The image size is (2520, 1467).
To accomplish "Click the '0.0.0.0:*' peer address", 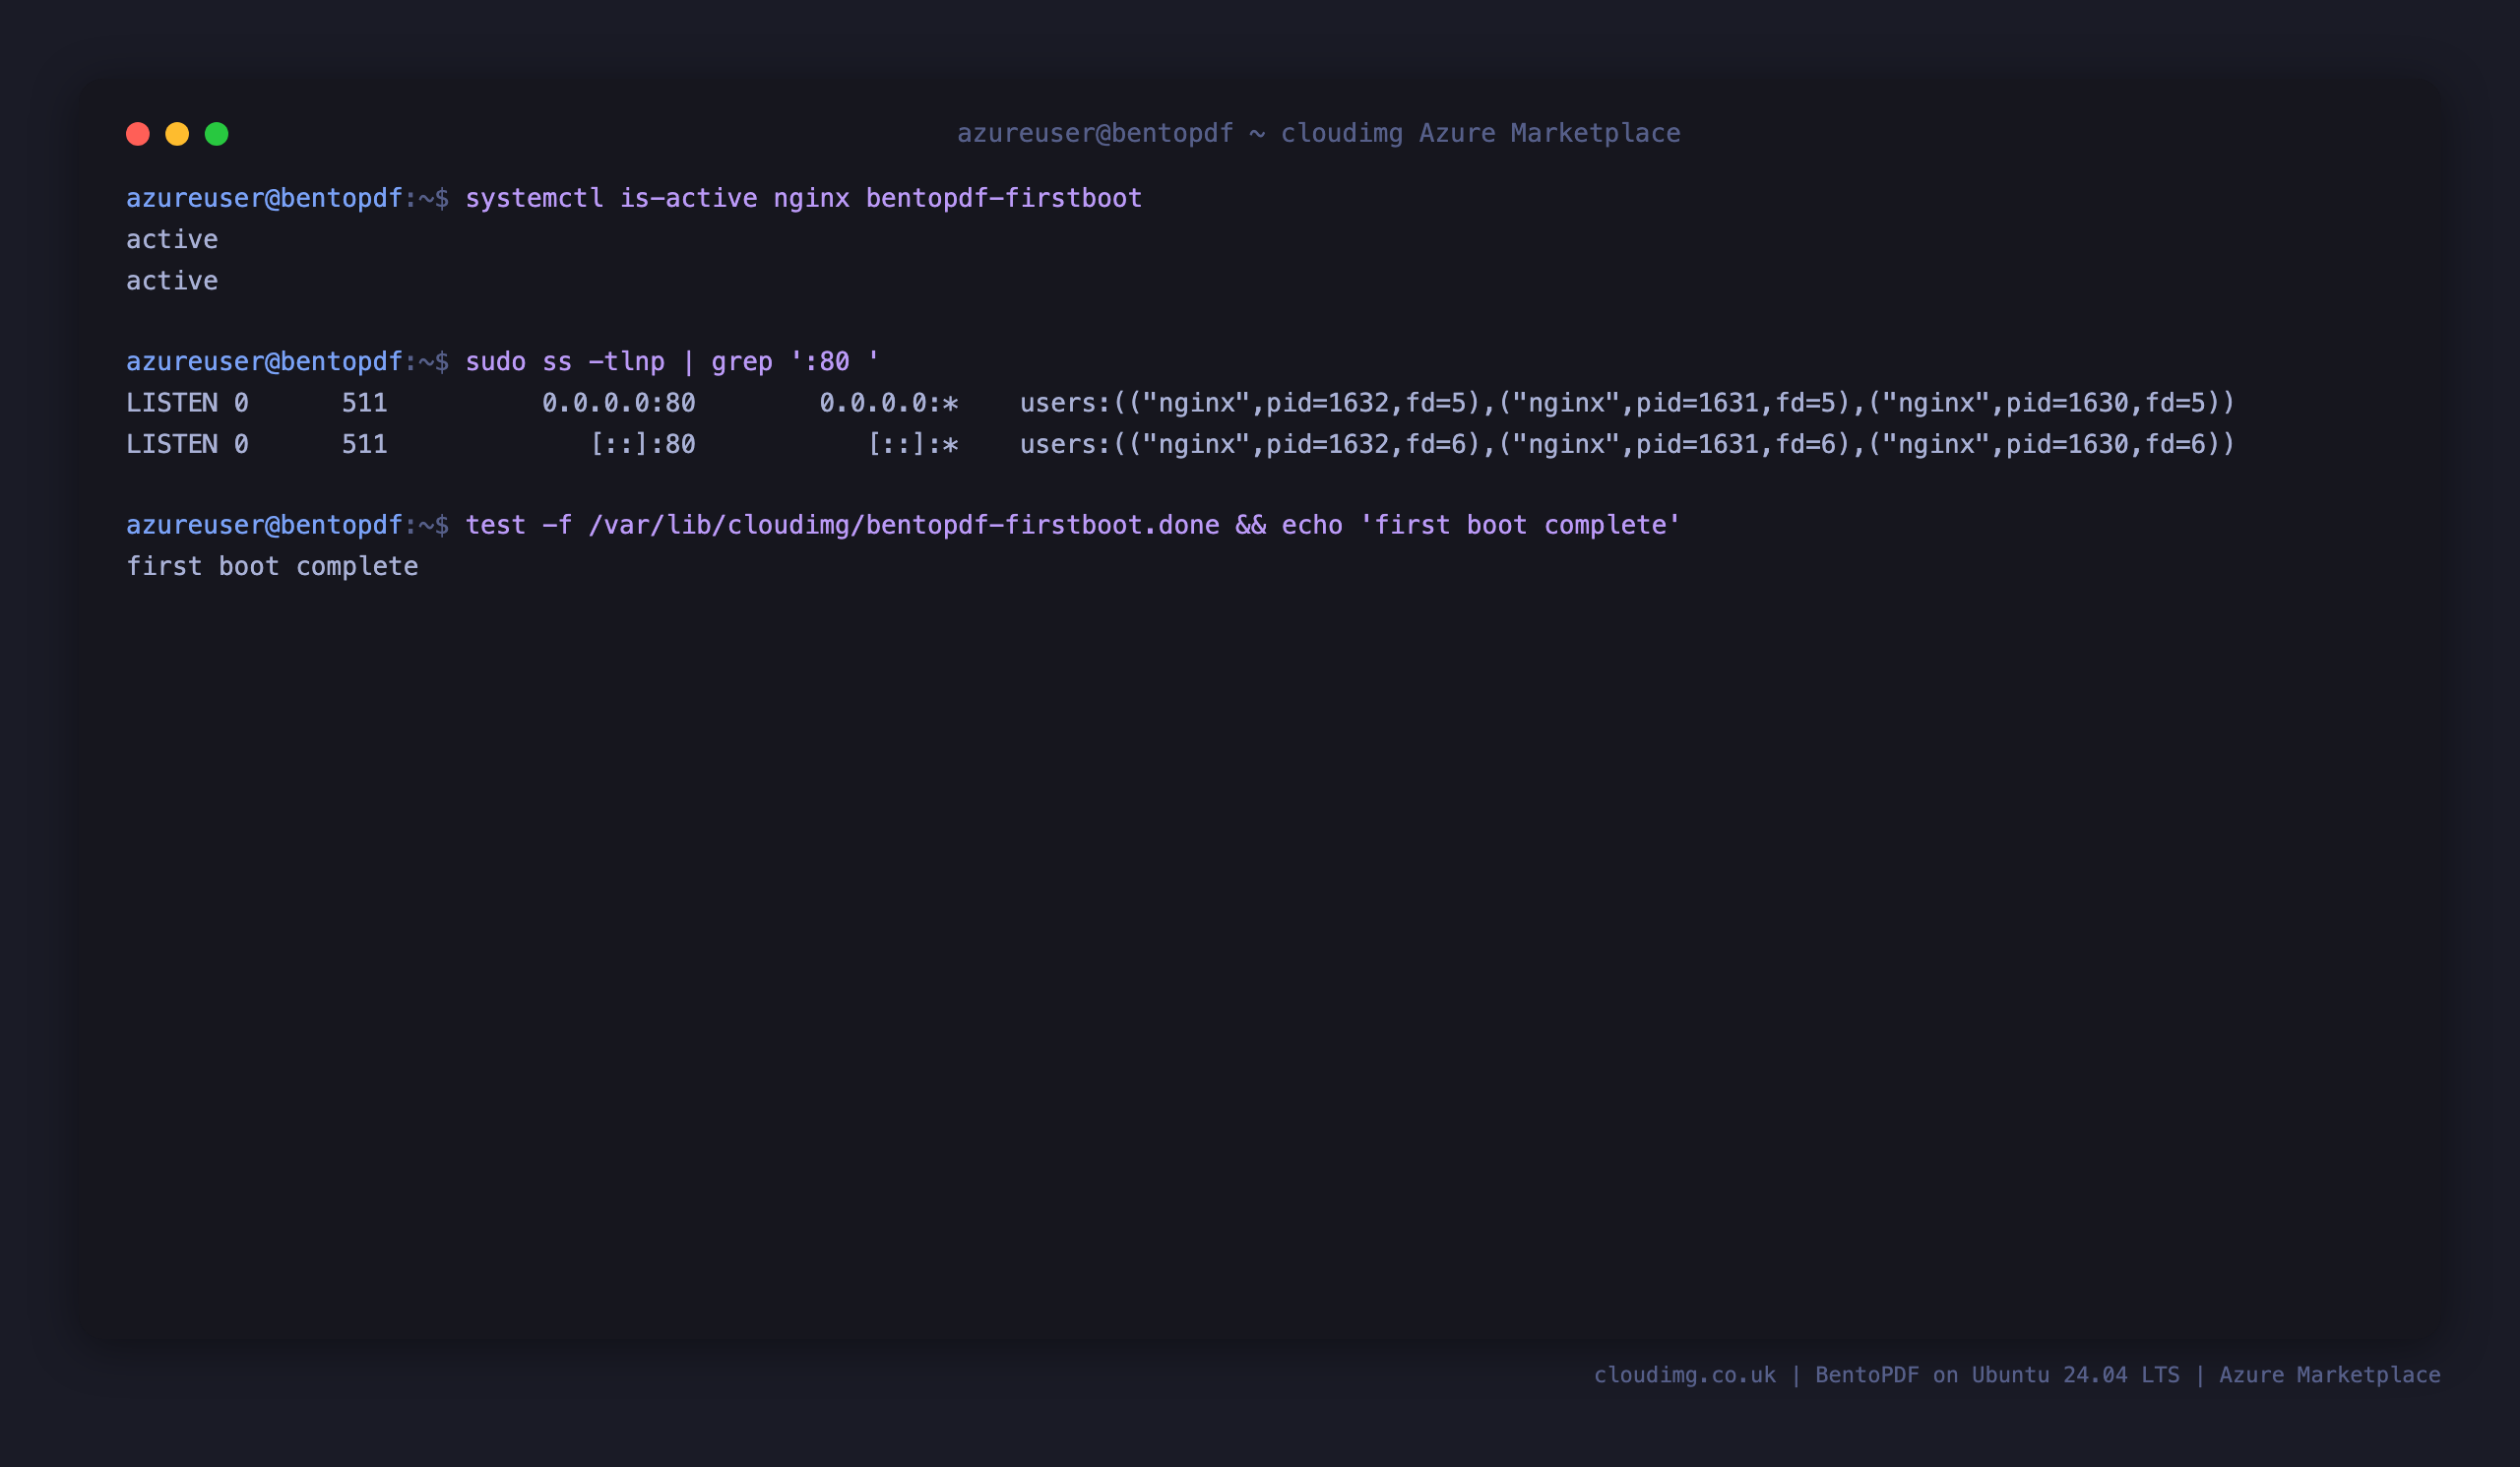I will pyautogui.click(x=889, y=403).
